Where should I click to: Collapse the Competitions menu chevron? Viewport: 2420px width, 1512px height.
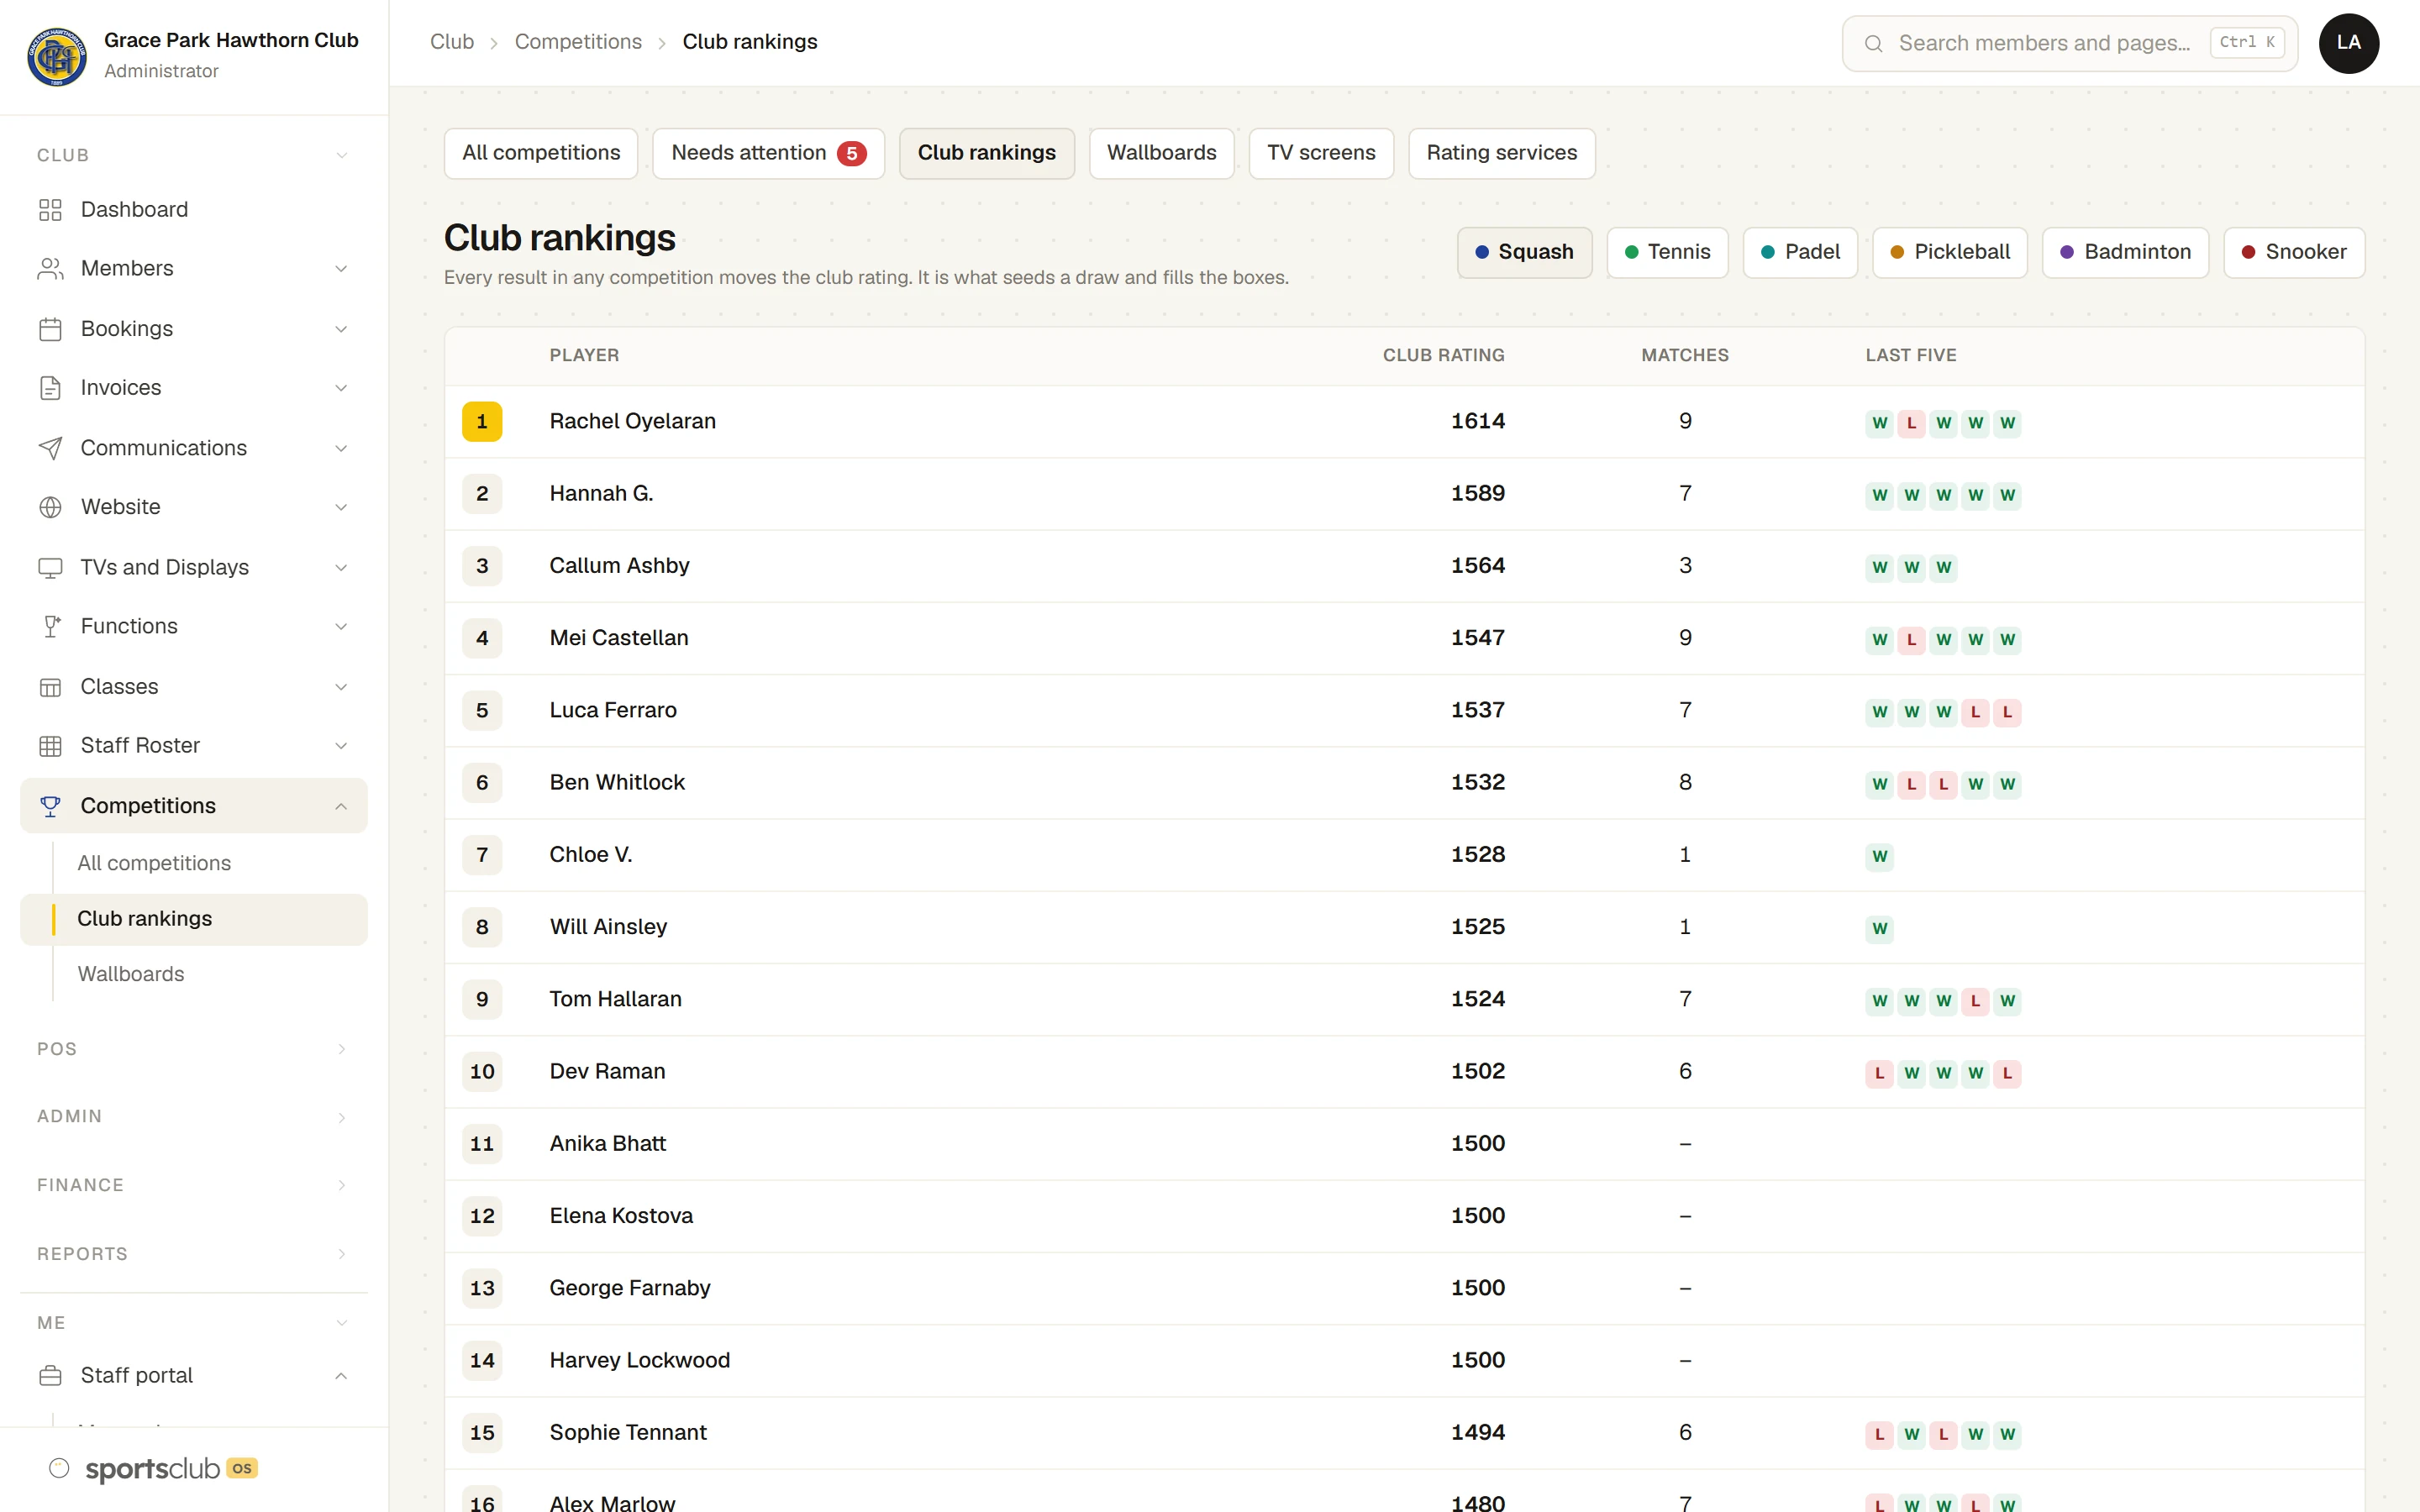point(341,805)
